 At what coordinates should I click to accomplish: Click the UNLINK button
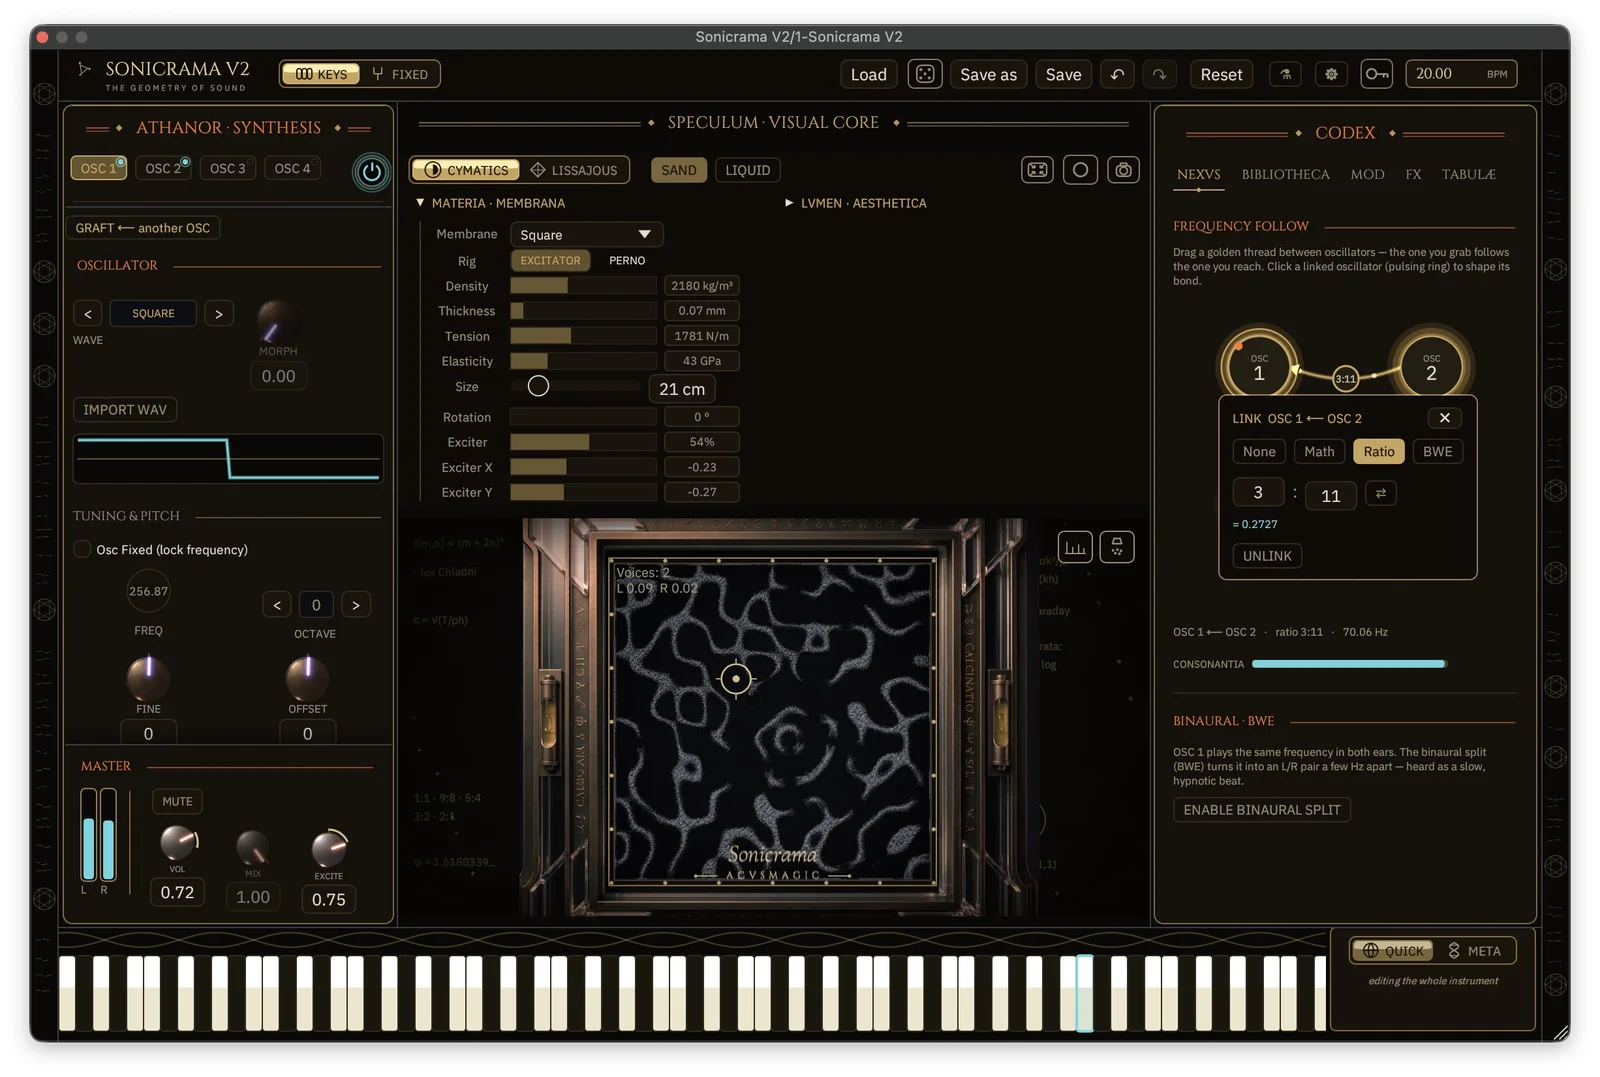pos(1267,556)
